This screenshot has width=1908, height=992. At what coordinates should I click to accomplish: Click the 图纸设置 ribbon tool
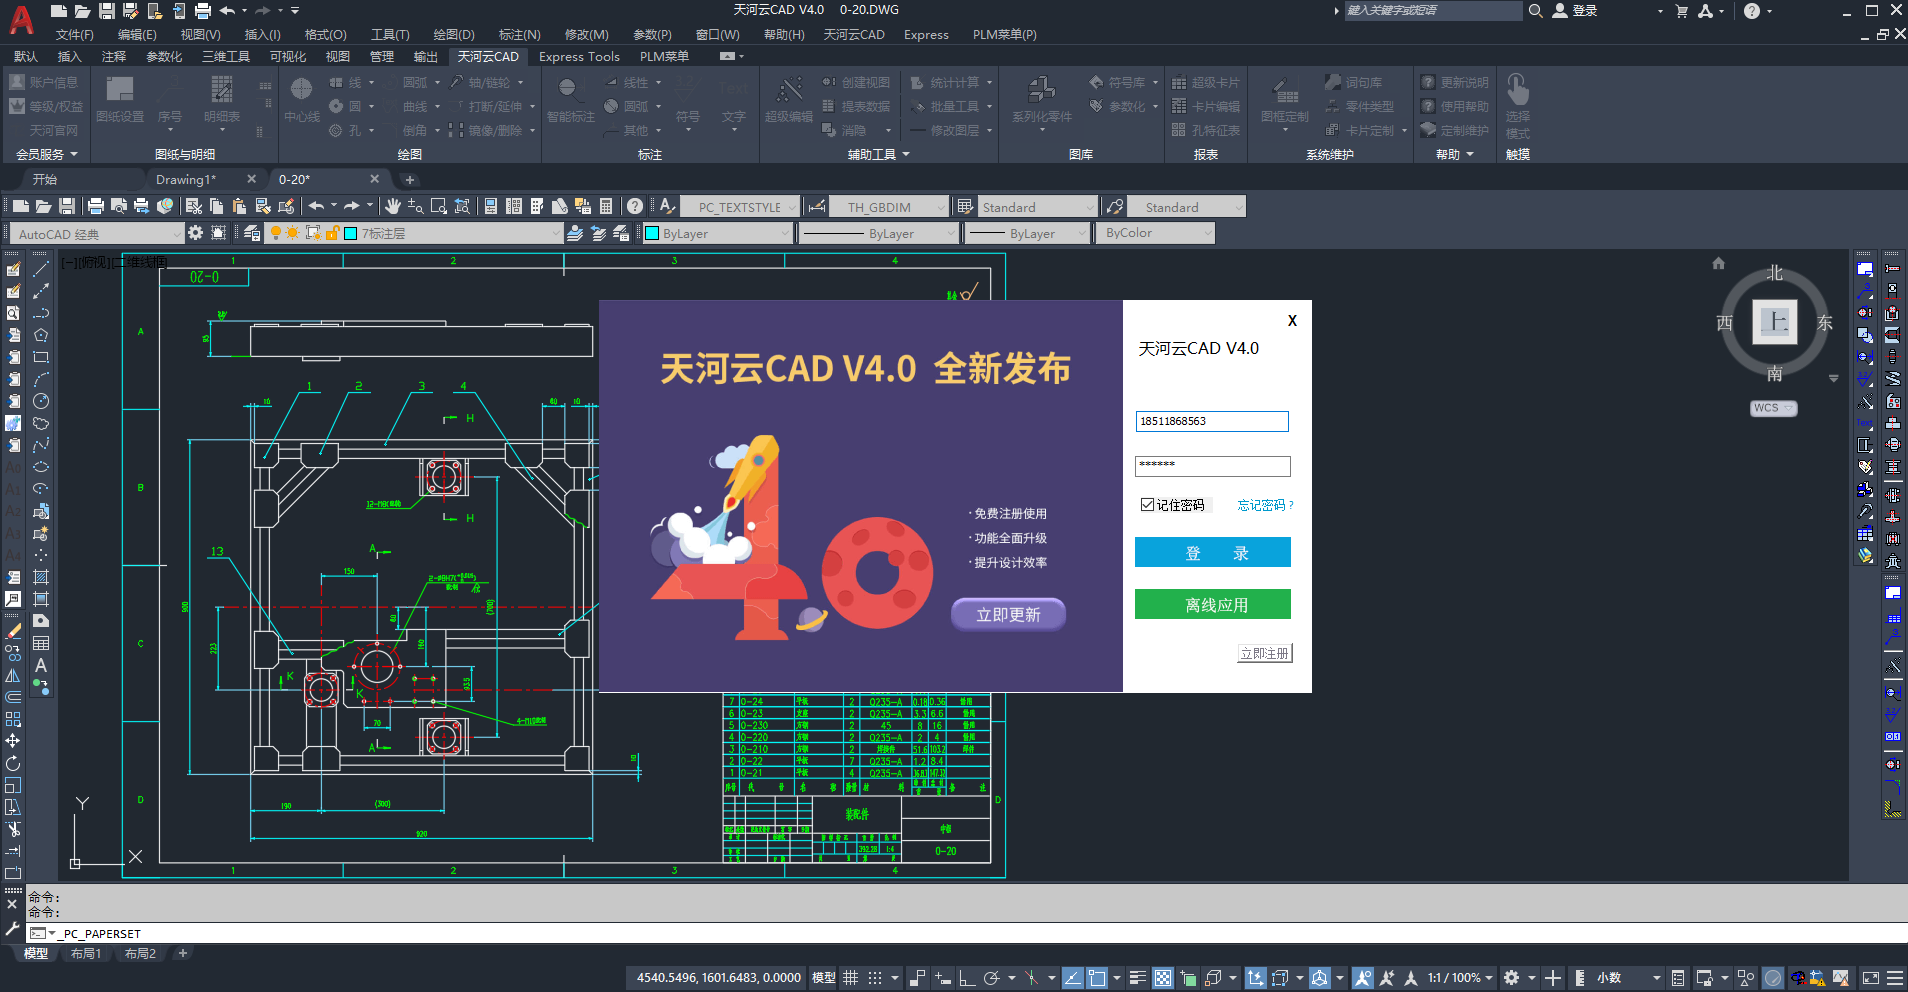point(120,100)
